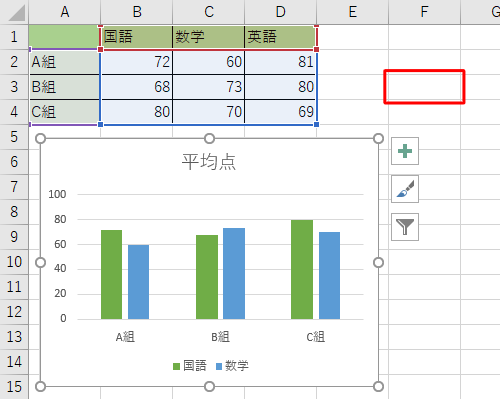
Task: Click the red range handle below D1
Action: pos(317,49)
